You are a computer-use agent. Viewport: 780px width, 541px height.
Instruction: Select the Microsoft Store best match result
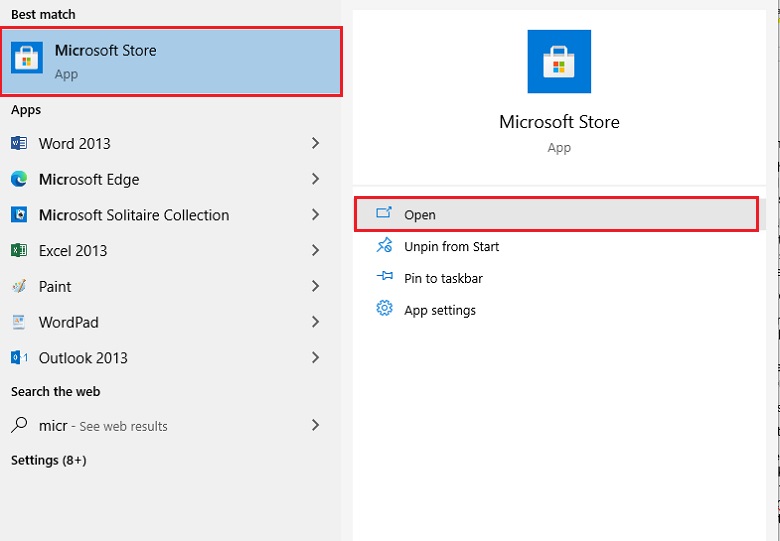point(171,62)
